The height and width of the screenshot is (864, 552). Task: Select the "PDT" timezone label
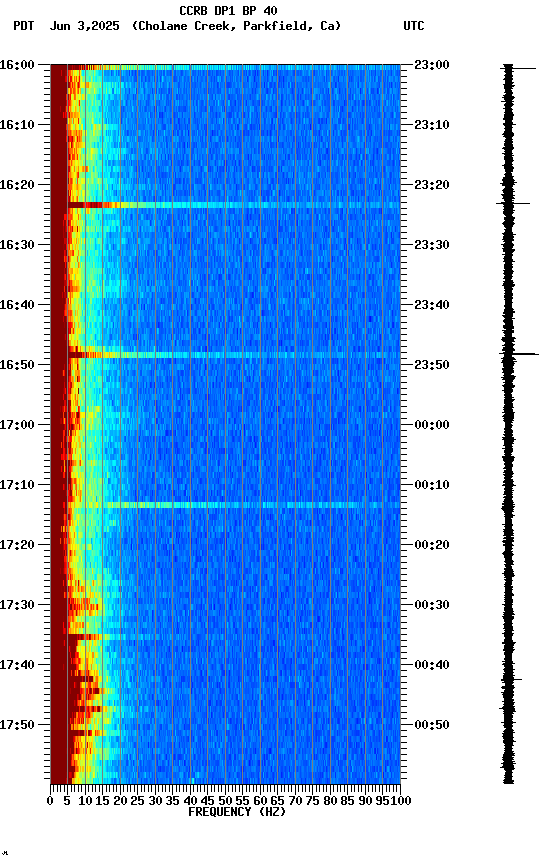tap(24, 26)
